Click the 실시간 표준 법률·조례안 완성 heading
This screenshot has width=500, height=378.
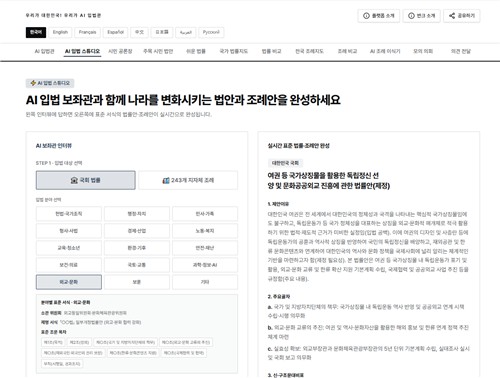pos(299,146)
